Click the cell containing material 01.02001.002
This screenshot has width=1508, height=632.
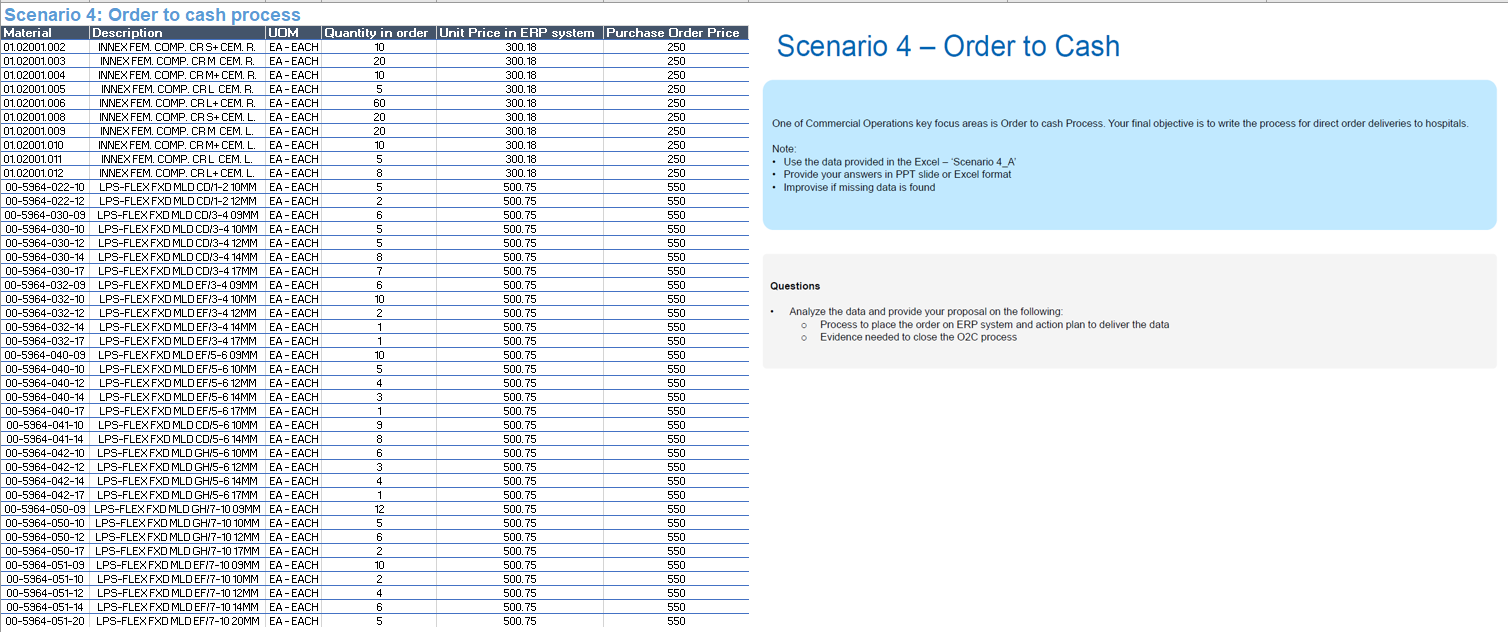44,46
